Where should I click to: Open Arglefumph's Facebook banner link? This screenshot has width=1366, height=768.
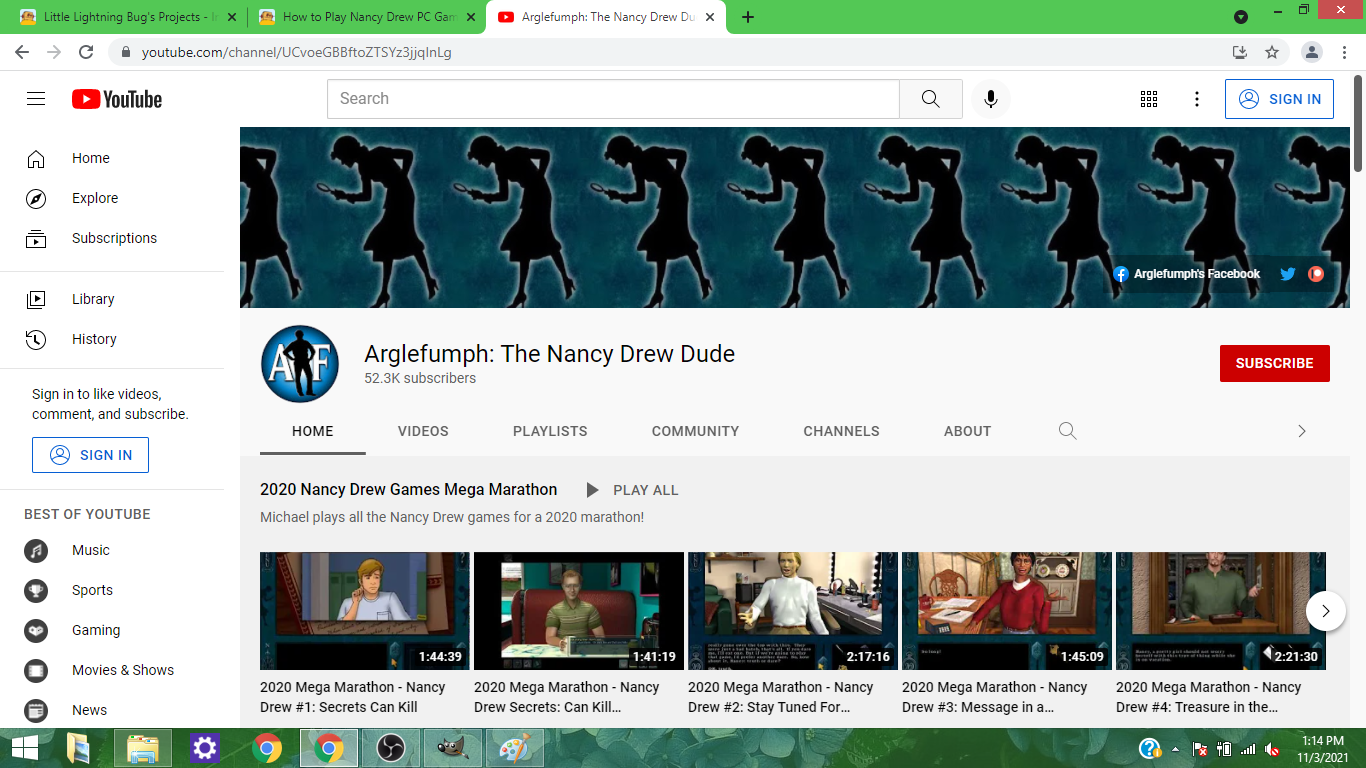(1187, 274)
